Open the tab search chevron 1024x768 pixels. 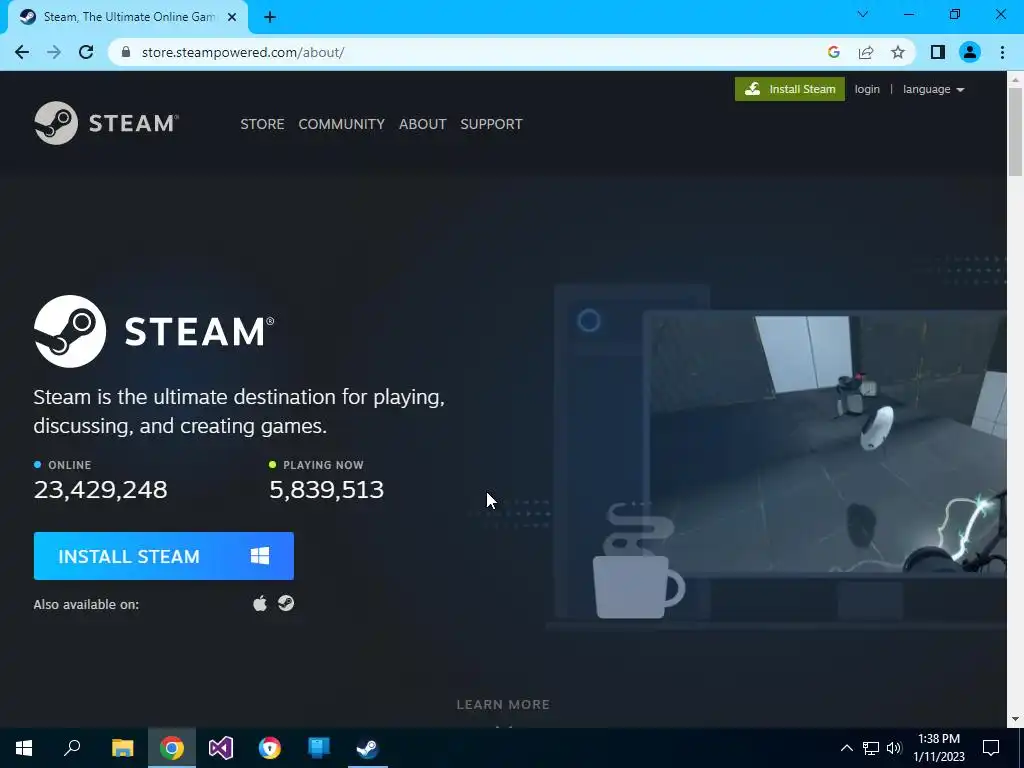[x=863, y=14]
